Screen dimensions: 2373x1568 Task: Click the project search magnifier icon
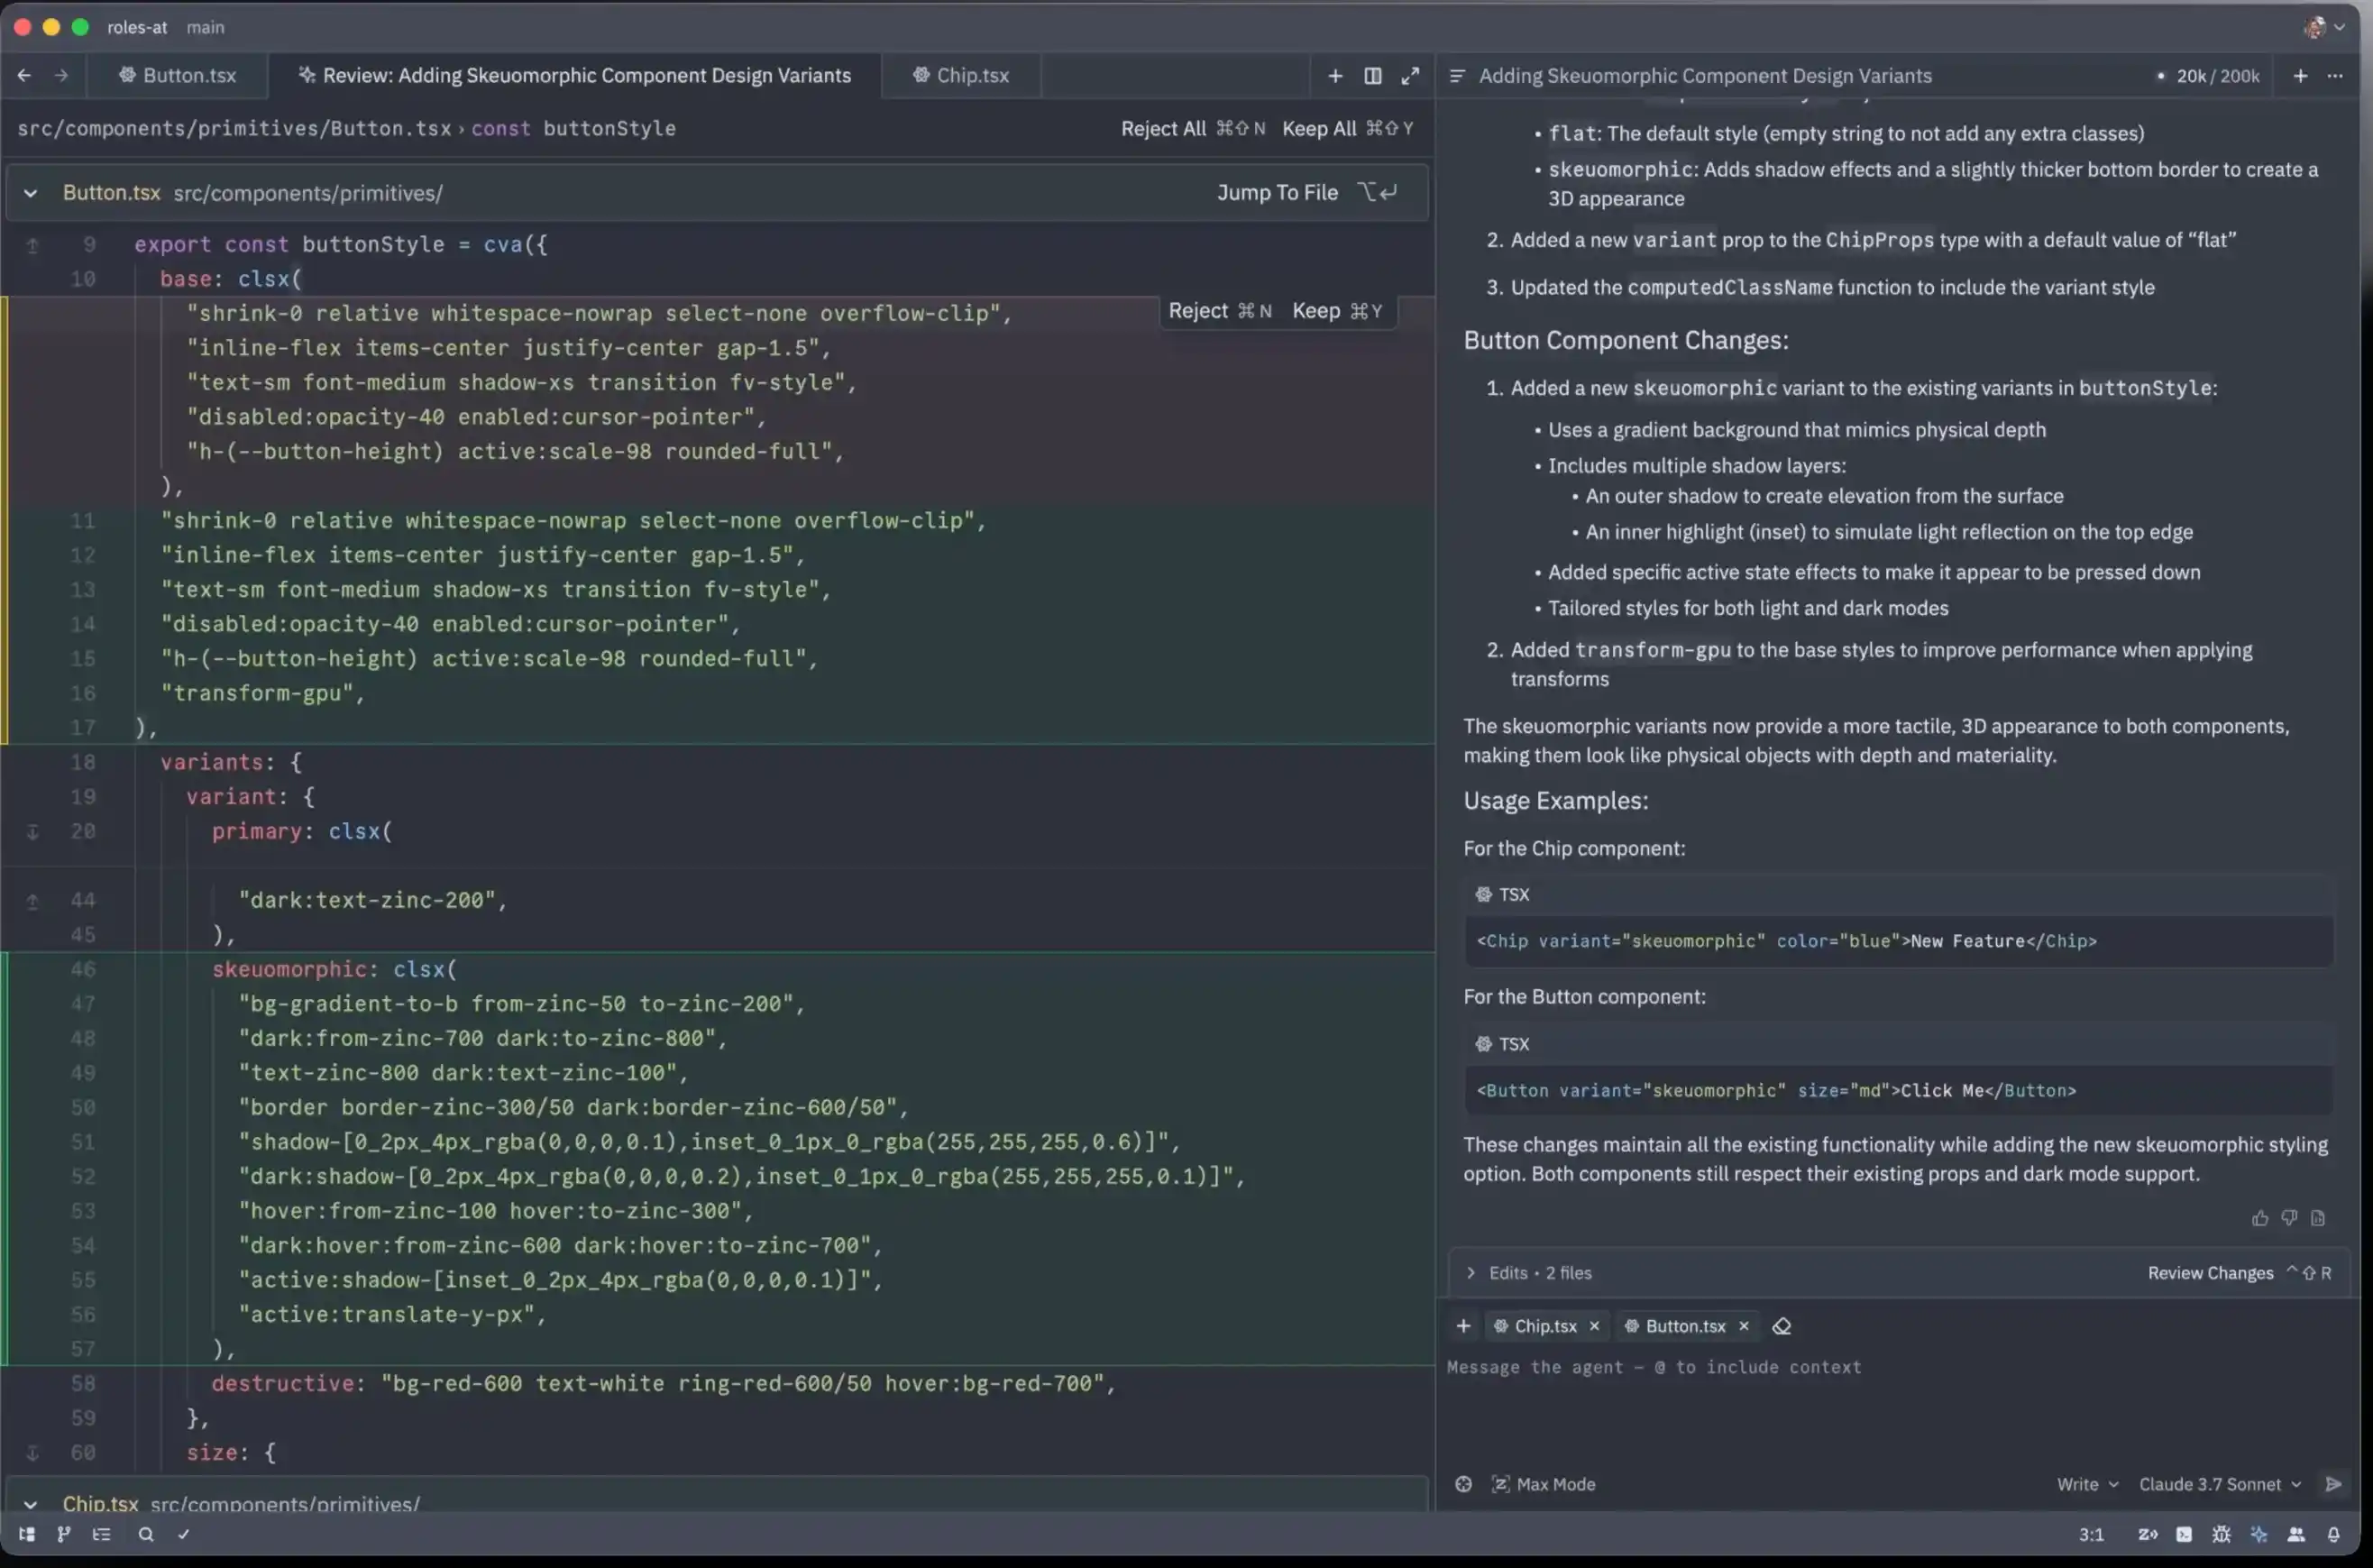coord(146,1534)
